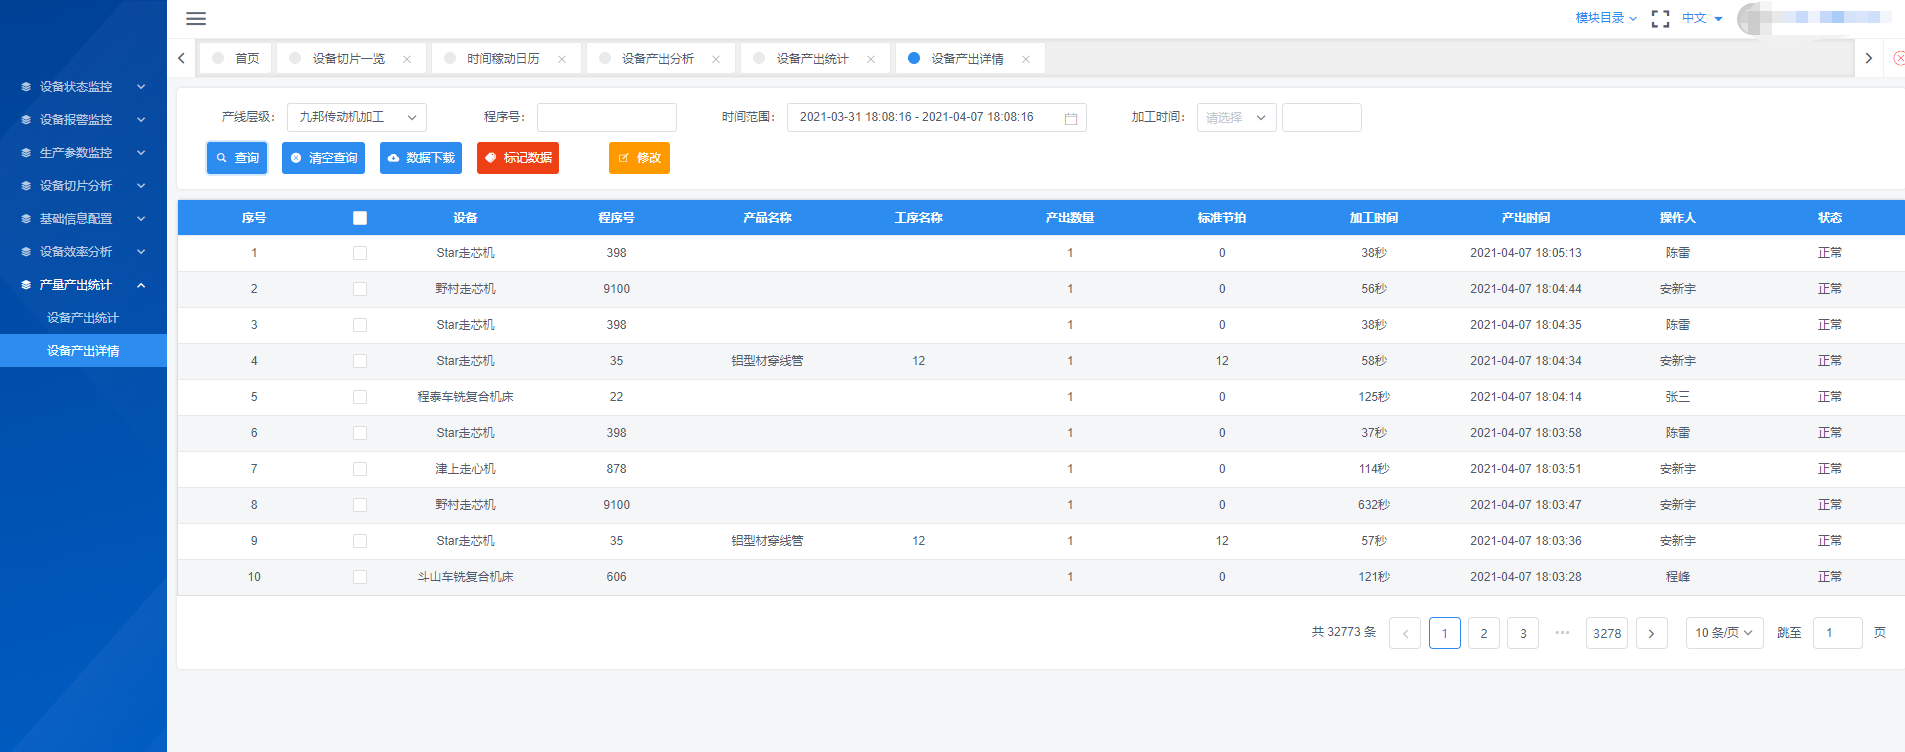This screenshot has width=1905, height=752.
Task: Open the 中文 language dropdown
Action: coord(1702,18)
